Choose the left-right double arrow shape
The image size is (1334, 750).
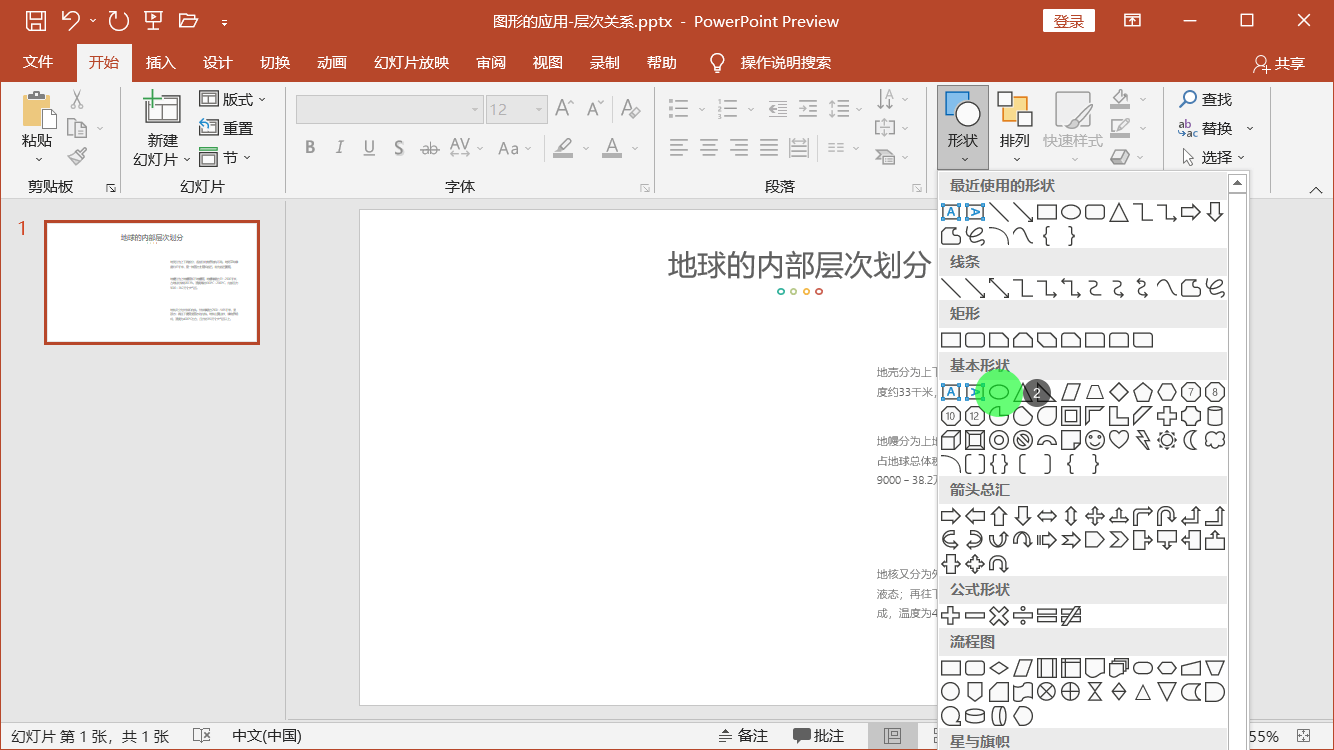[x=1047, y=516]
